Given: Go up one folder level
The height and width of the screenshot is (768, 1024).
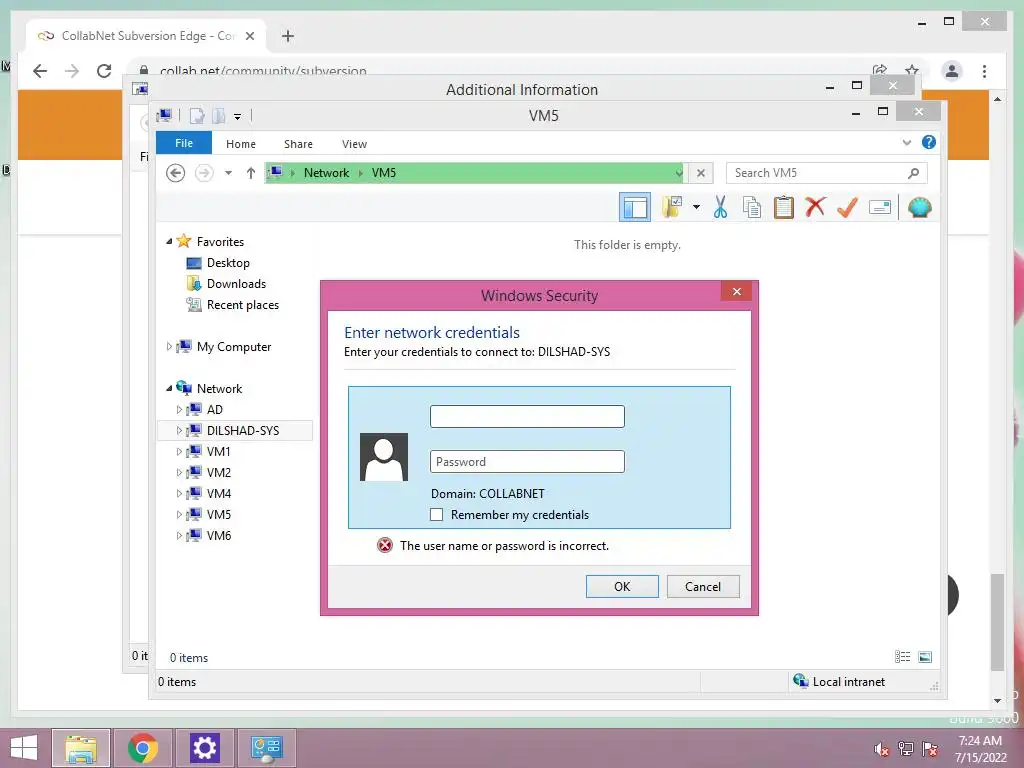Looking at the screenshot, I should (x=251, y=173).
